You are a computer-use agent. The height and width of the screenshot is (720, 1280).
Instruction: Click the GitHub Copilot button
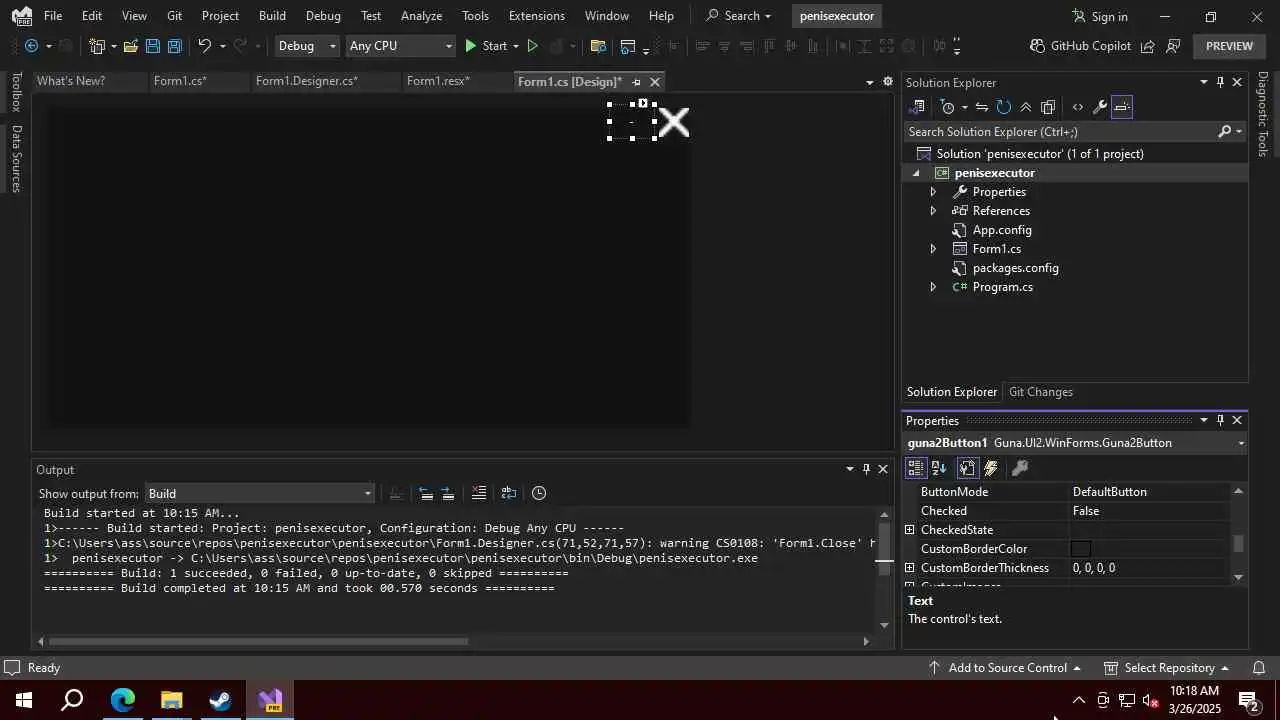point(1080,46)
